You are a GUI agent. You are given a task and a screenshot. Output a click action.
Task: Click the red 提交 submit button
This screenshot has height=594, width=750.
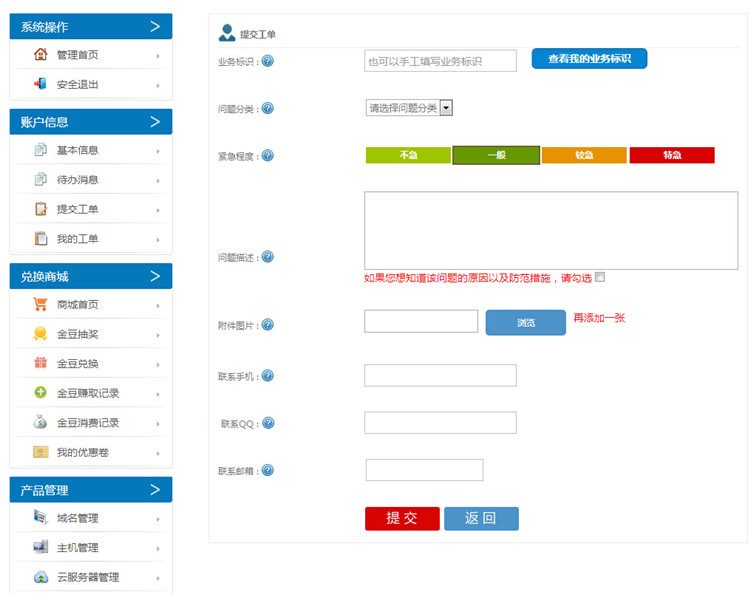[x=402, y=518]
